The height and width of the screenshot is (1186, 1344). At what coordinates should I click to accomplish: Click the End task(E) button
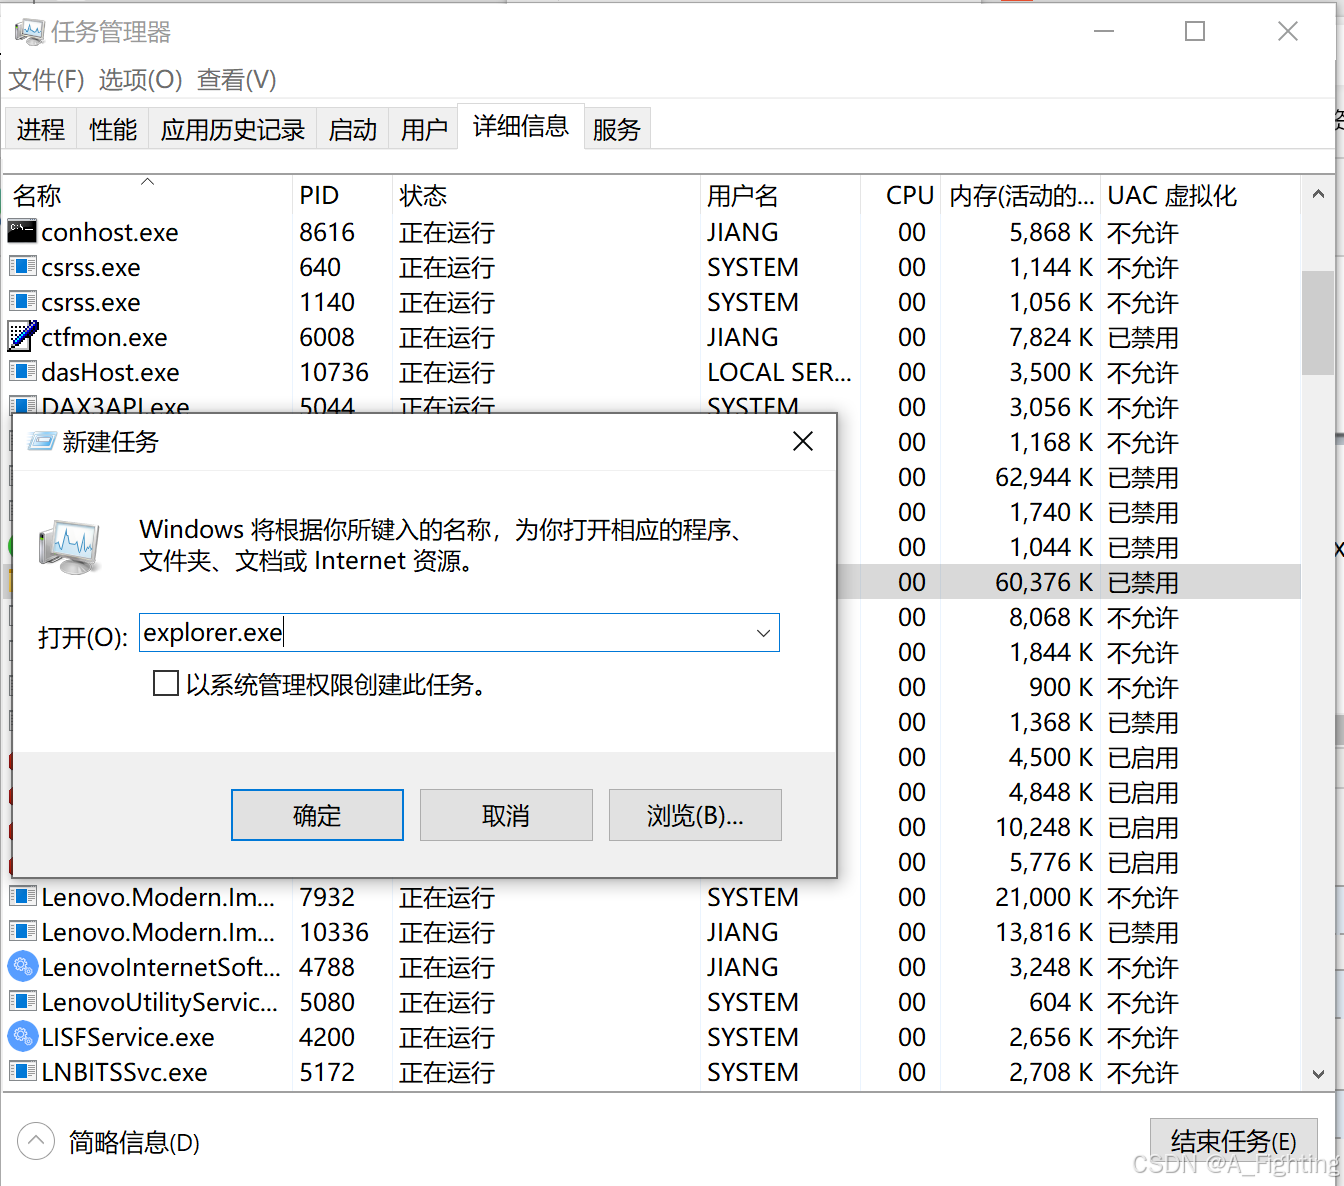point(1233,1141)
